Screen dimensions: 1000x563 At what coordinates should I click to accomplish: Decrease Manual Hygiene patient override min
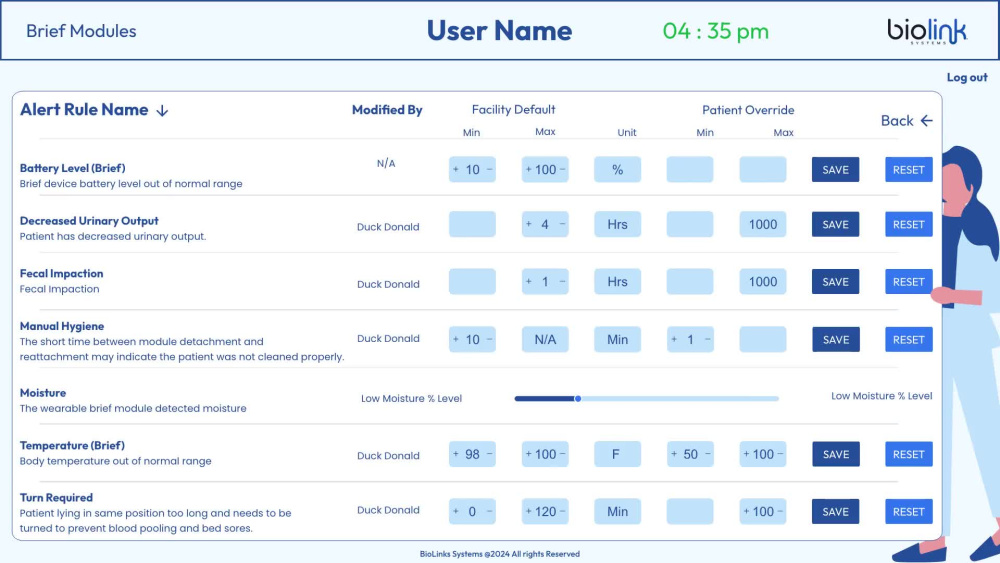[708, 339]
